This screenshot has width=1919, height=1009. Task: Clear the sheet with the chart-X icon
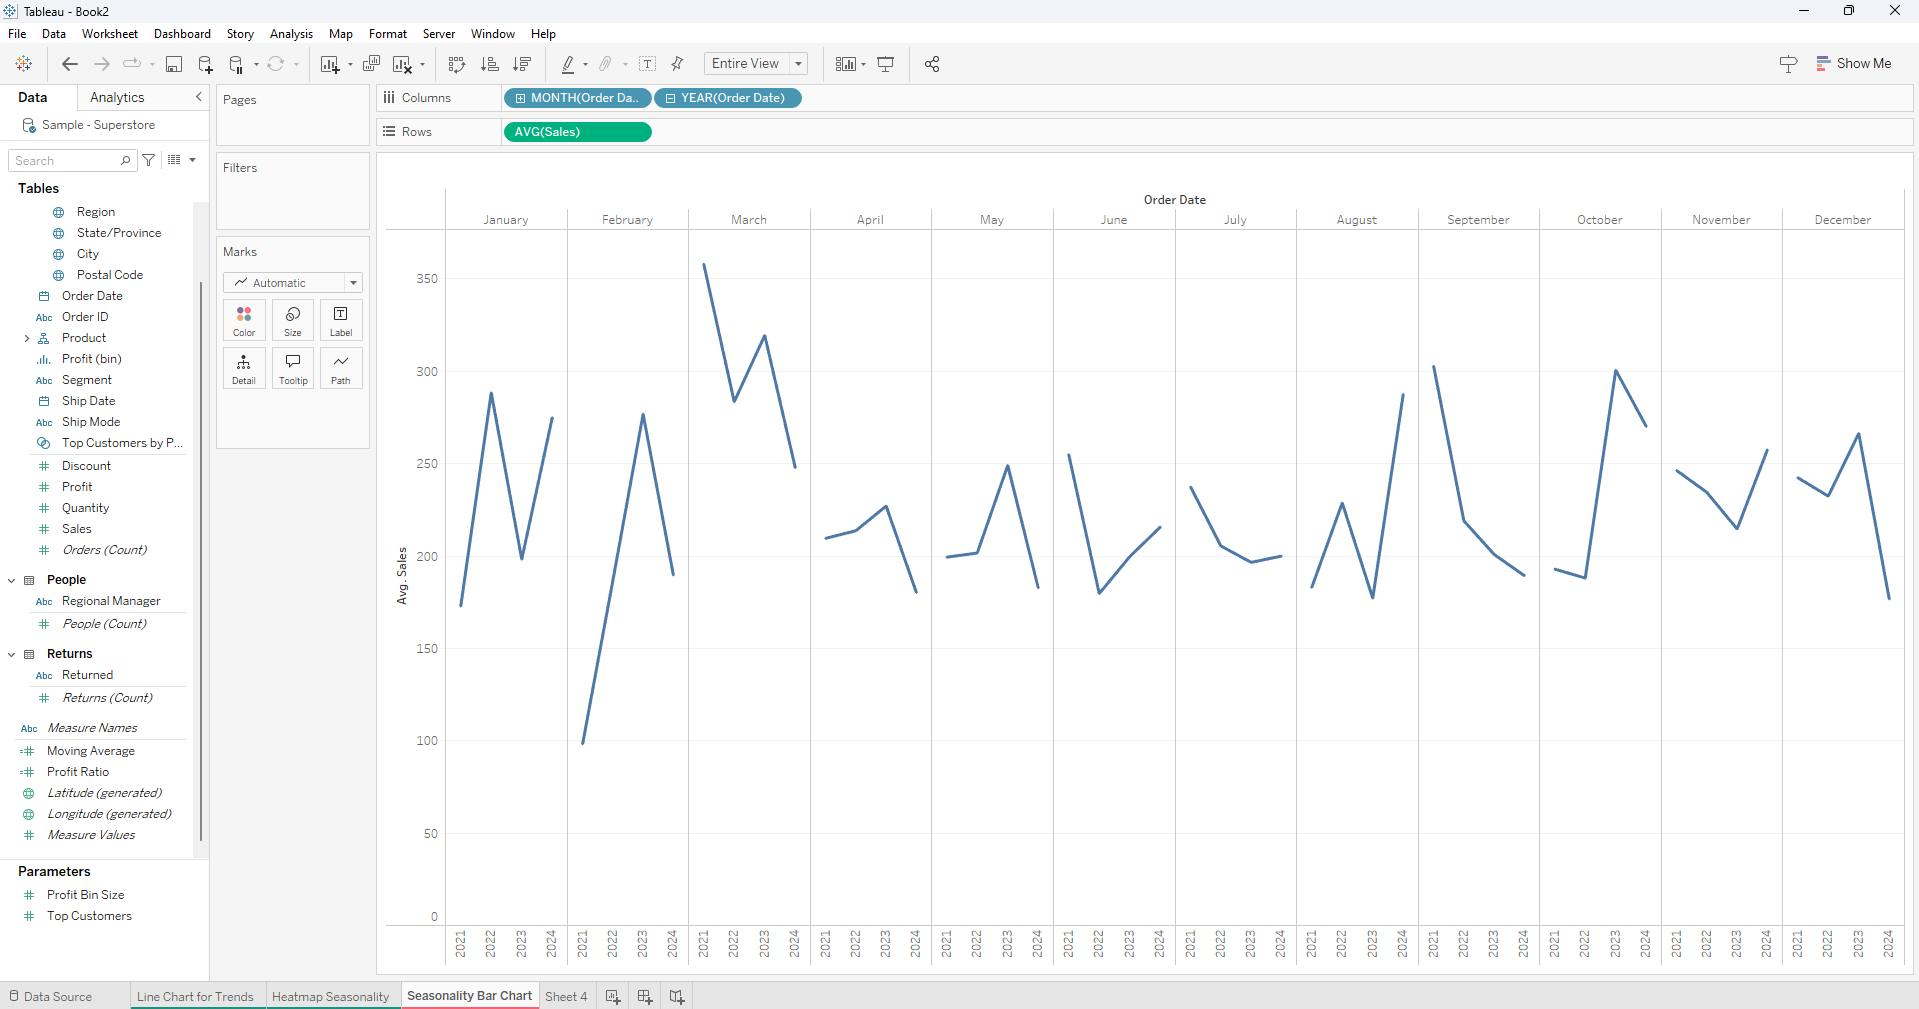402,64
